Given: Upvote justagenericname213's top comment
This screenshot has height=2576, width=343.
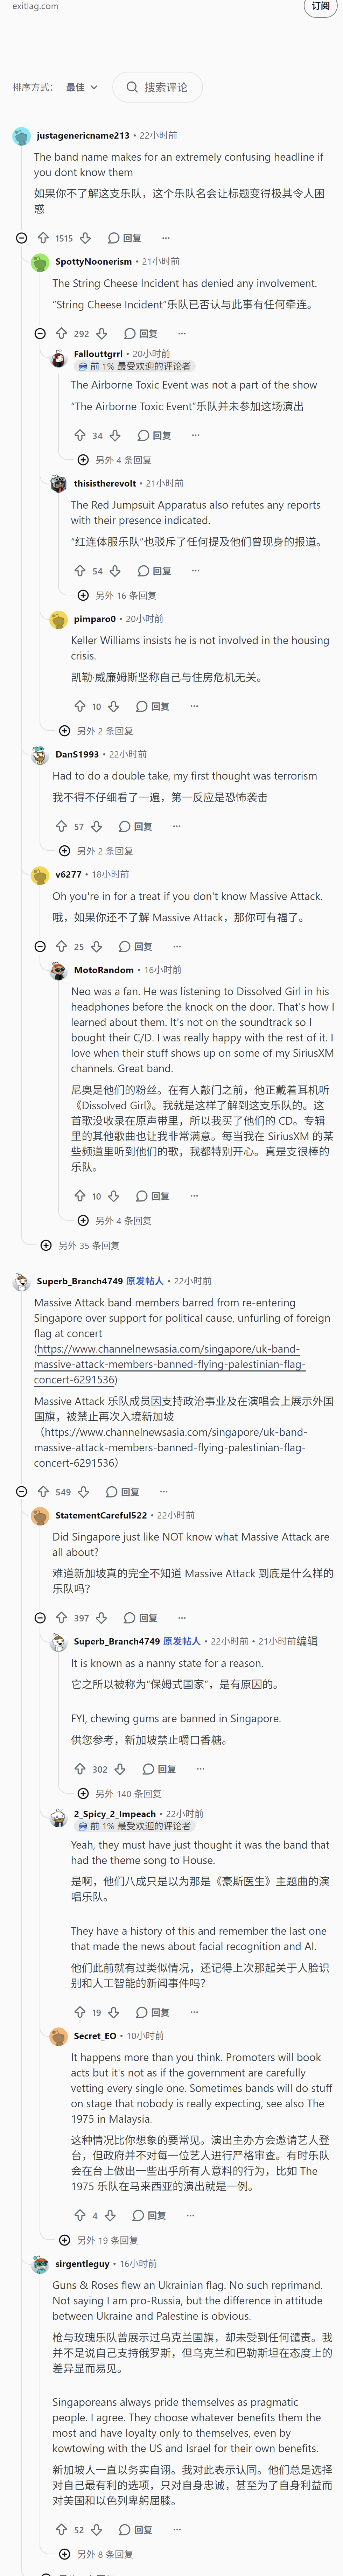Looking at the screenshot, I should pos(43,238).
